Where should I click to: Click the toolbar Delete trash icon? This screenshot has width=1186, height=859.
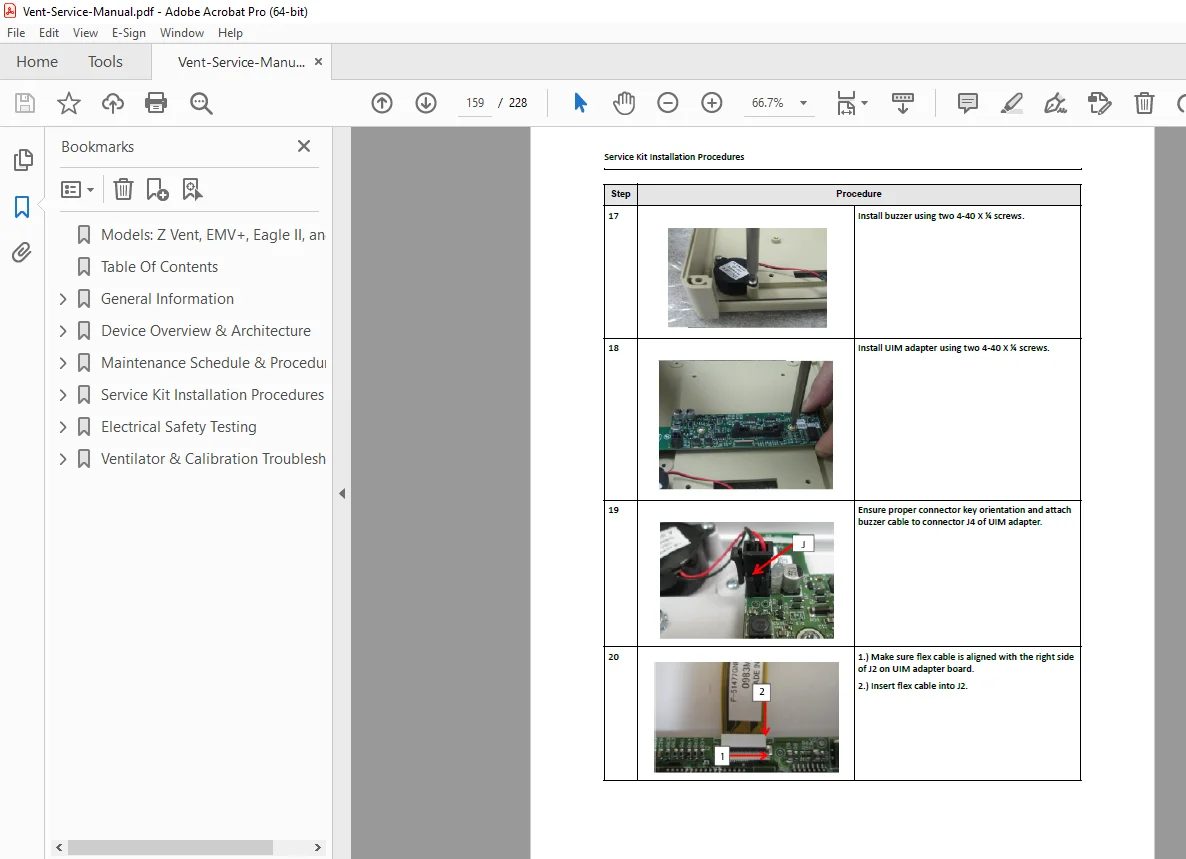(x=1144, y=103)
